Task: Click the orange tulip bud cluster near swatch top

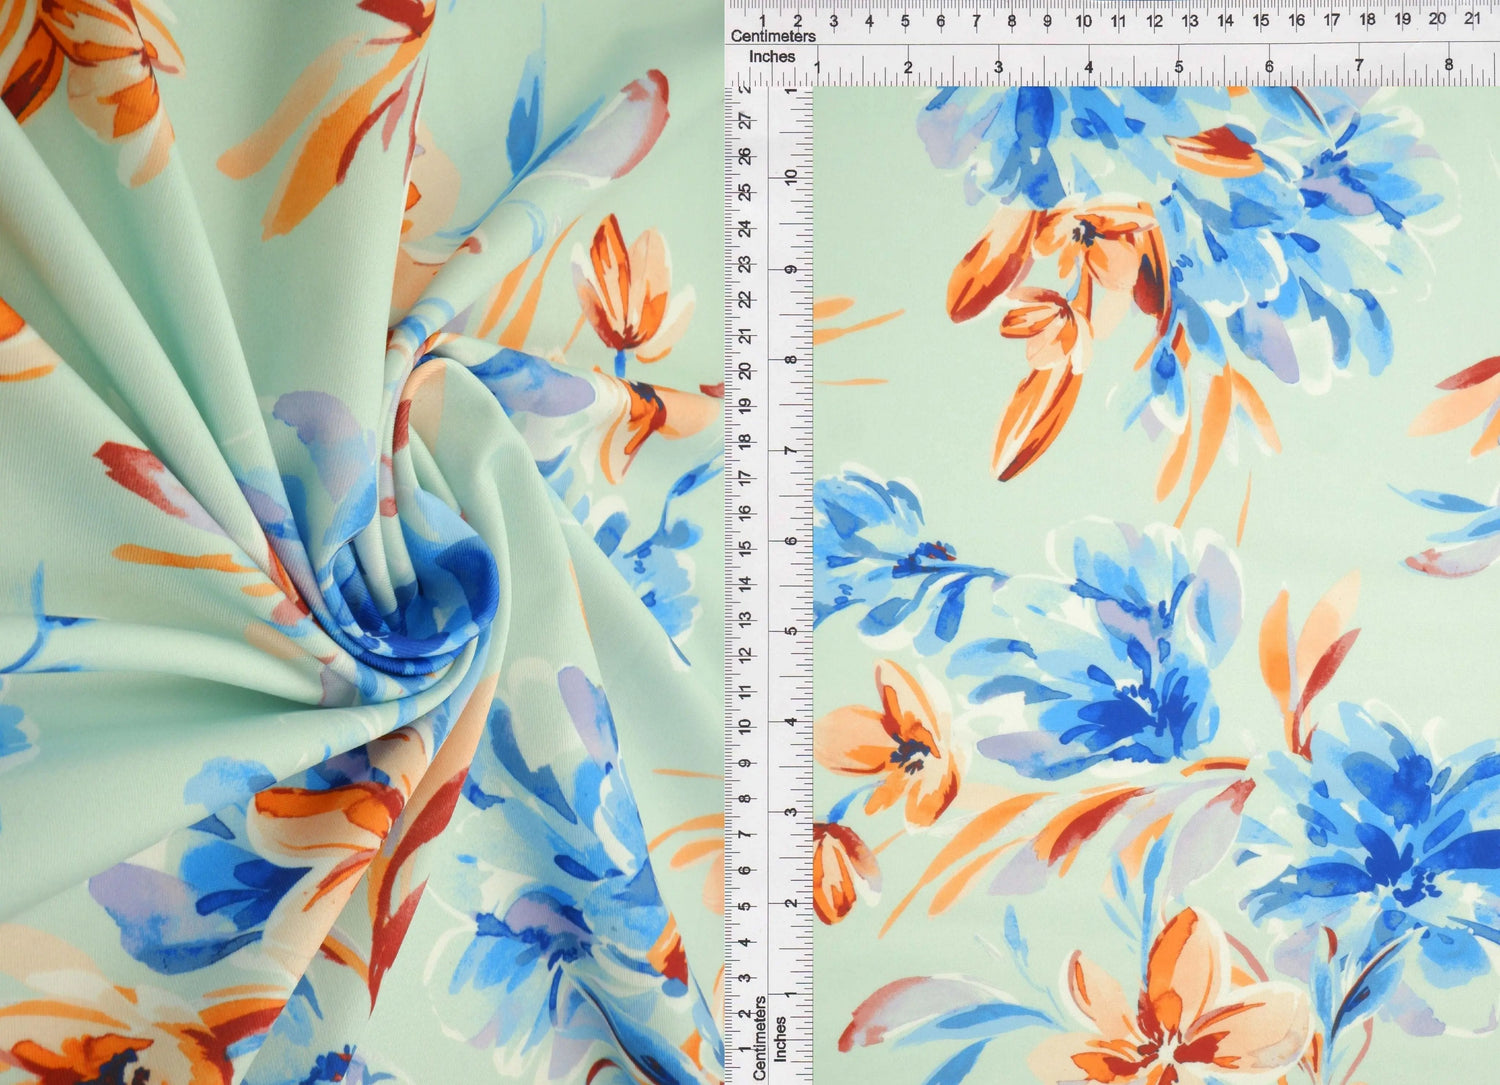Action: click(1050, 300)
